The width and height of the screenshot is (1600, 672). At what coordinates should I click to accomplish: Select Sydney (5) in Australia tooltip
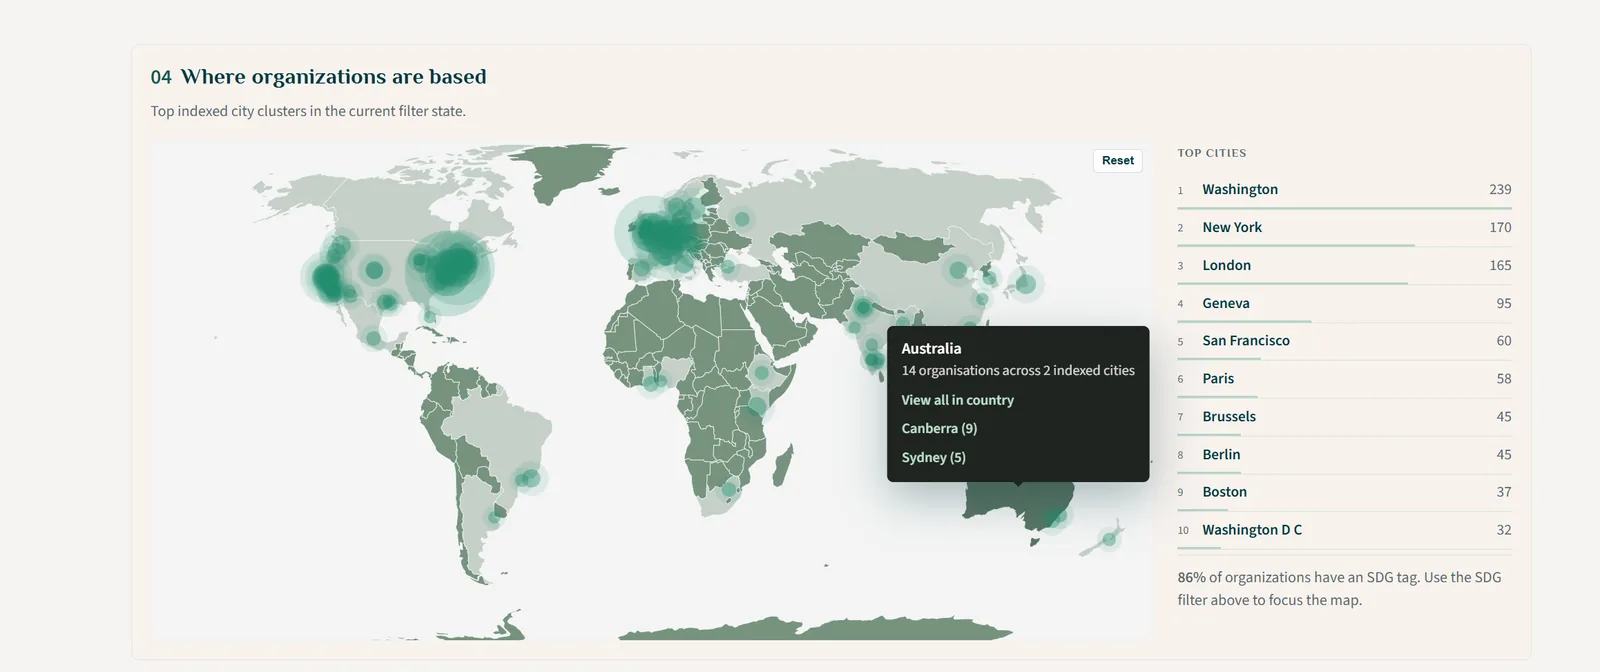pyautogui.click(x=933, y=457)
